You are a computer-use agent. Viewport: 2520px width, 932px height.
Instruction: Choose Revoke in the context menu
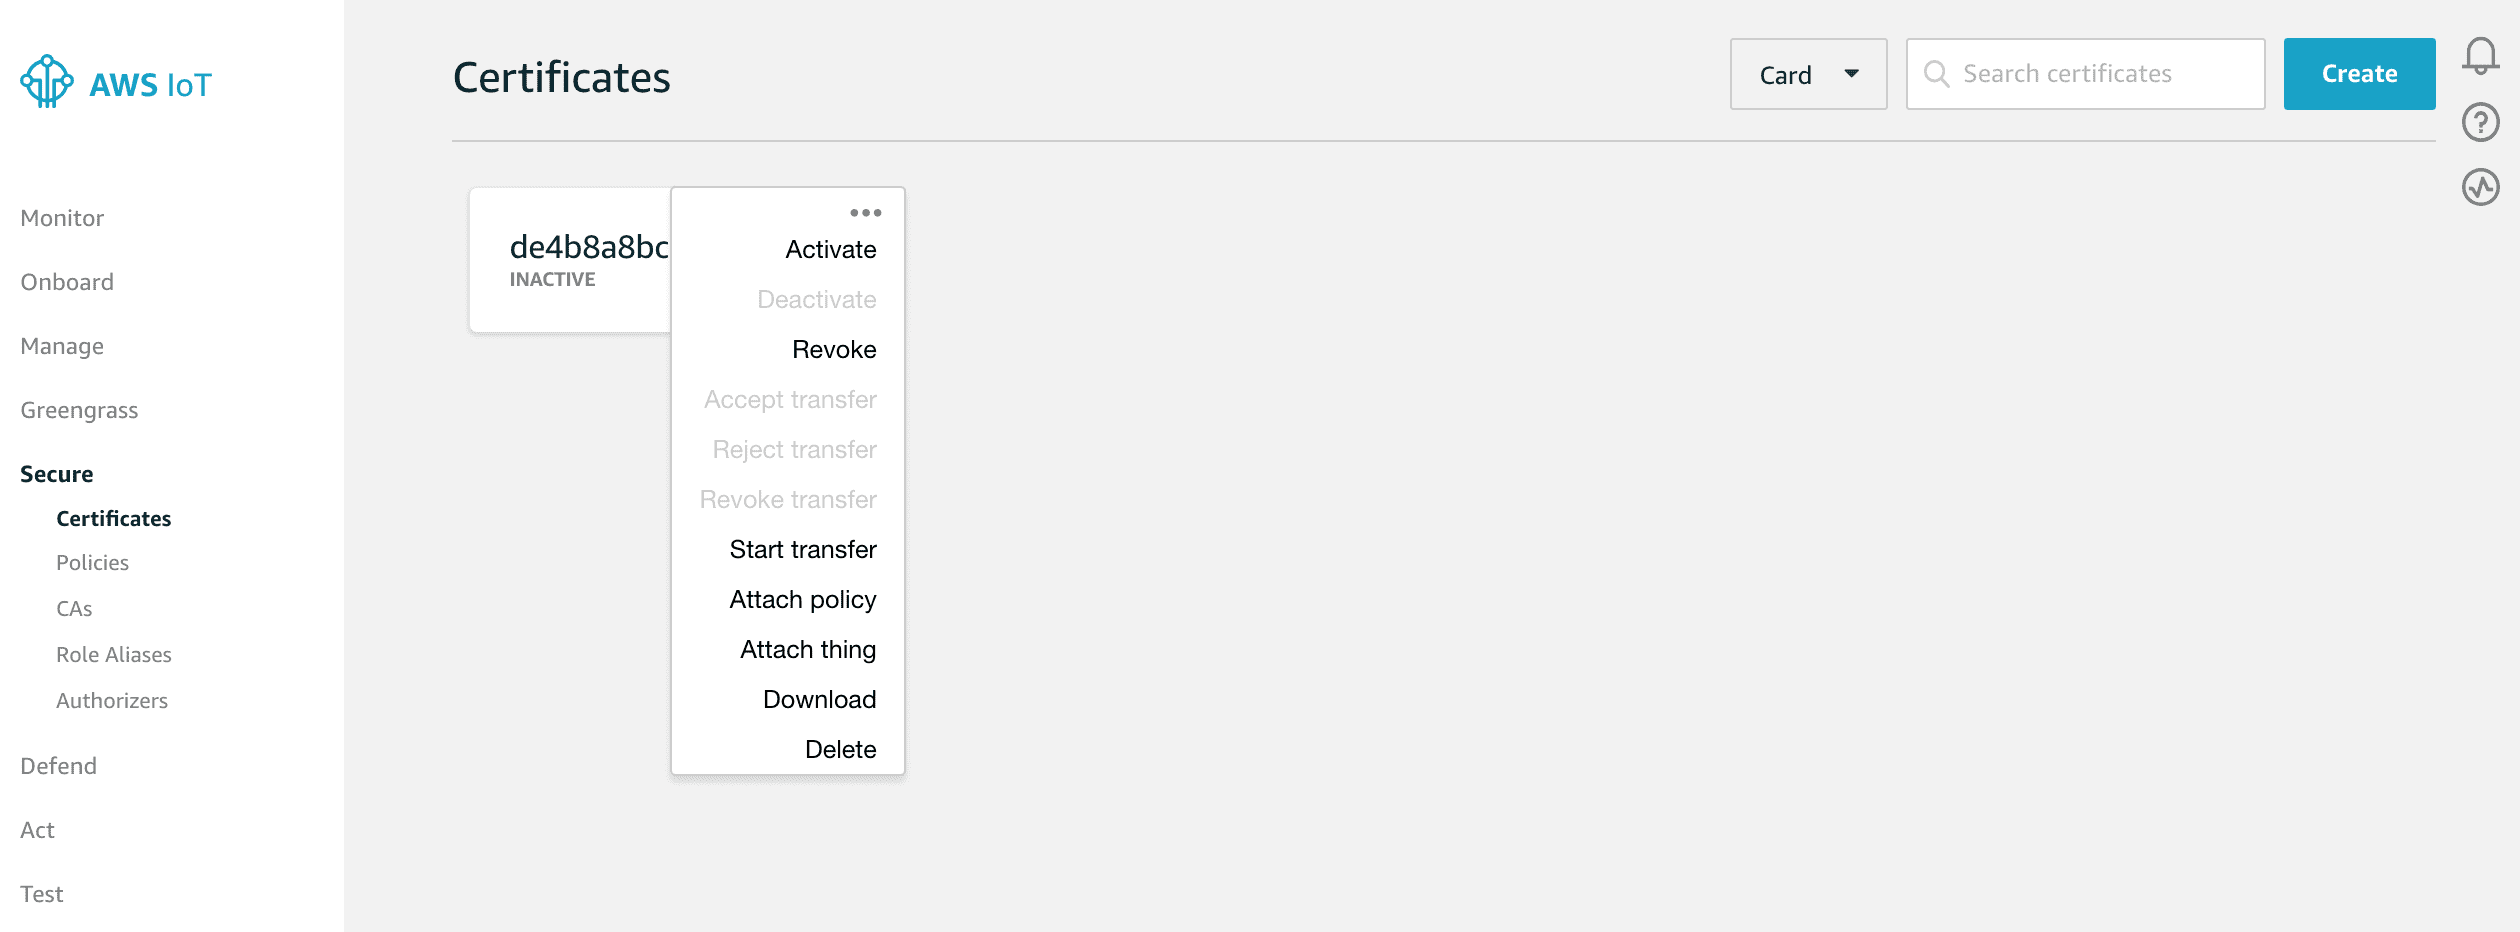coord(833,350)
